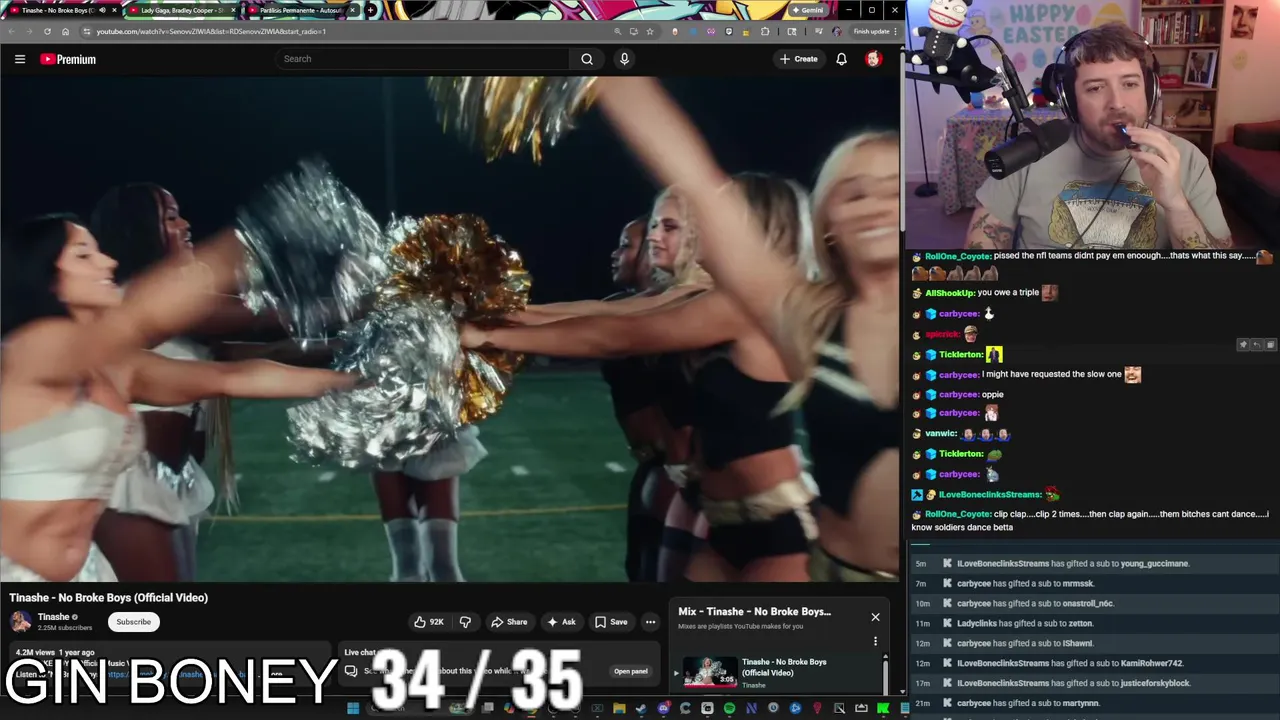Open the YouTube hamburger guide menu

click(x=19, y=59)
